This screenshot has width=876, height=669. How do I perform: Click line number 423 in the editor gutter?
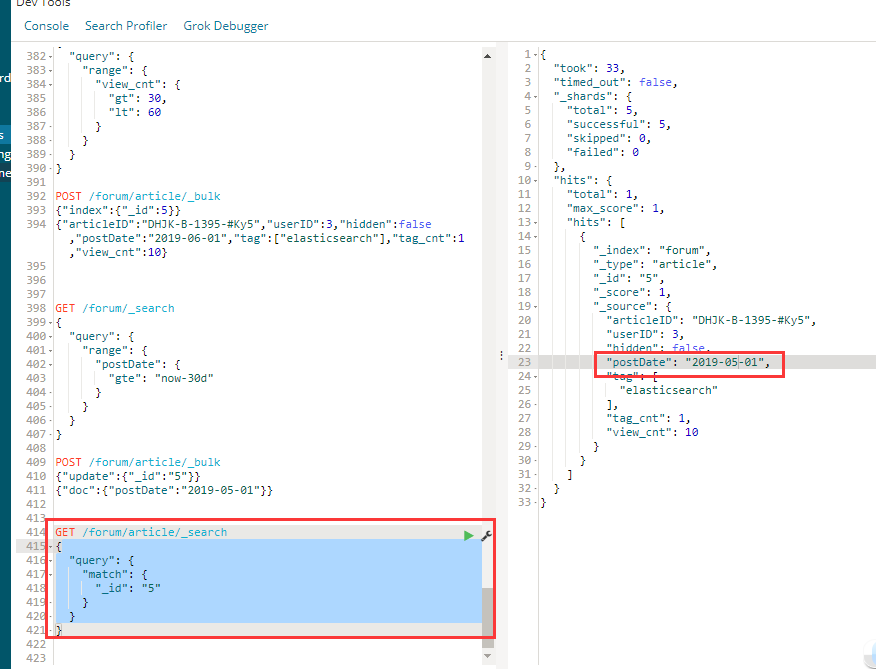(x=36, y=658)
